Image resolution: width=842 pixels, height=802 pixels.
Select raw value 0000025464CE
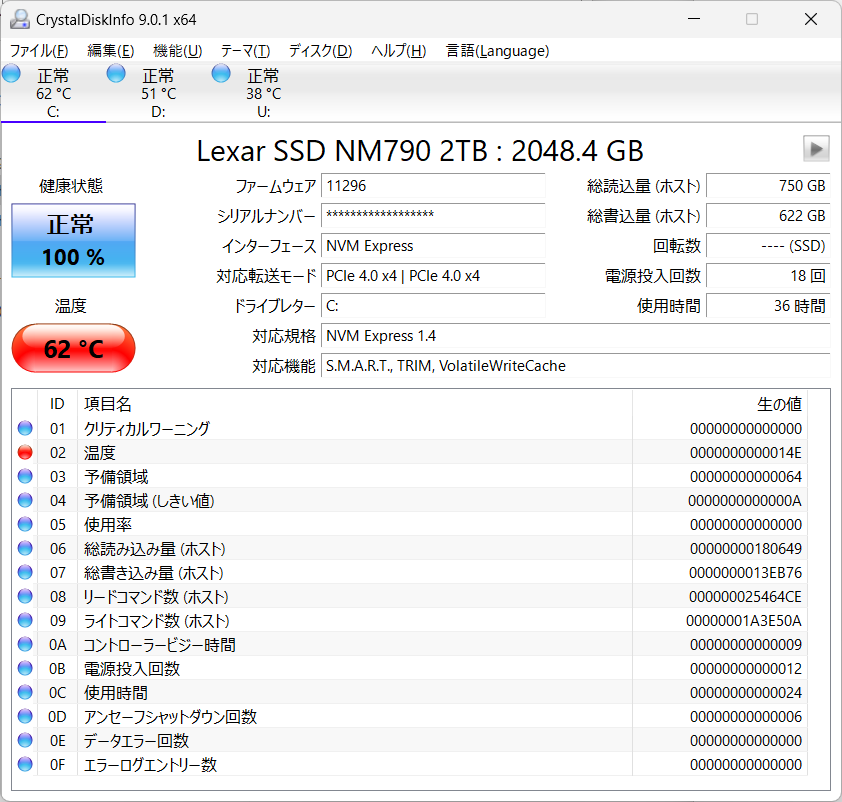click(746, 597)
